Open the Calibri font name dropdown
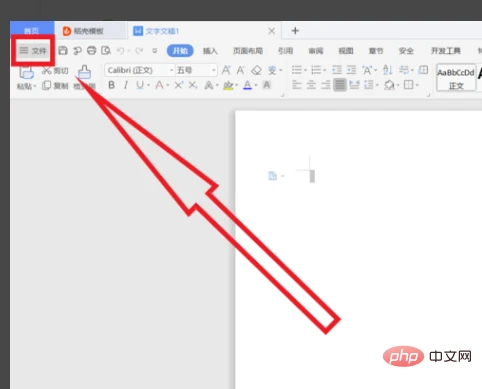 pos(140,70)
